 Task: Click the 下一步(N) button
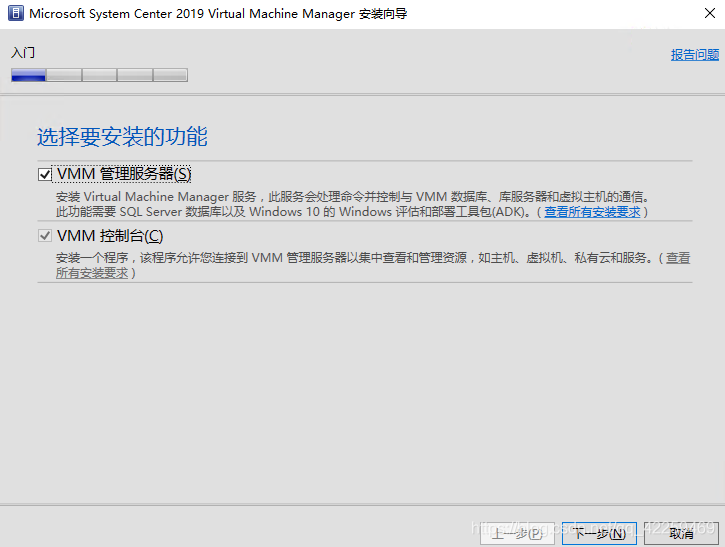coord(599,534)
